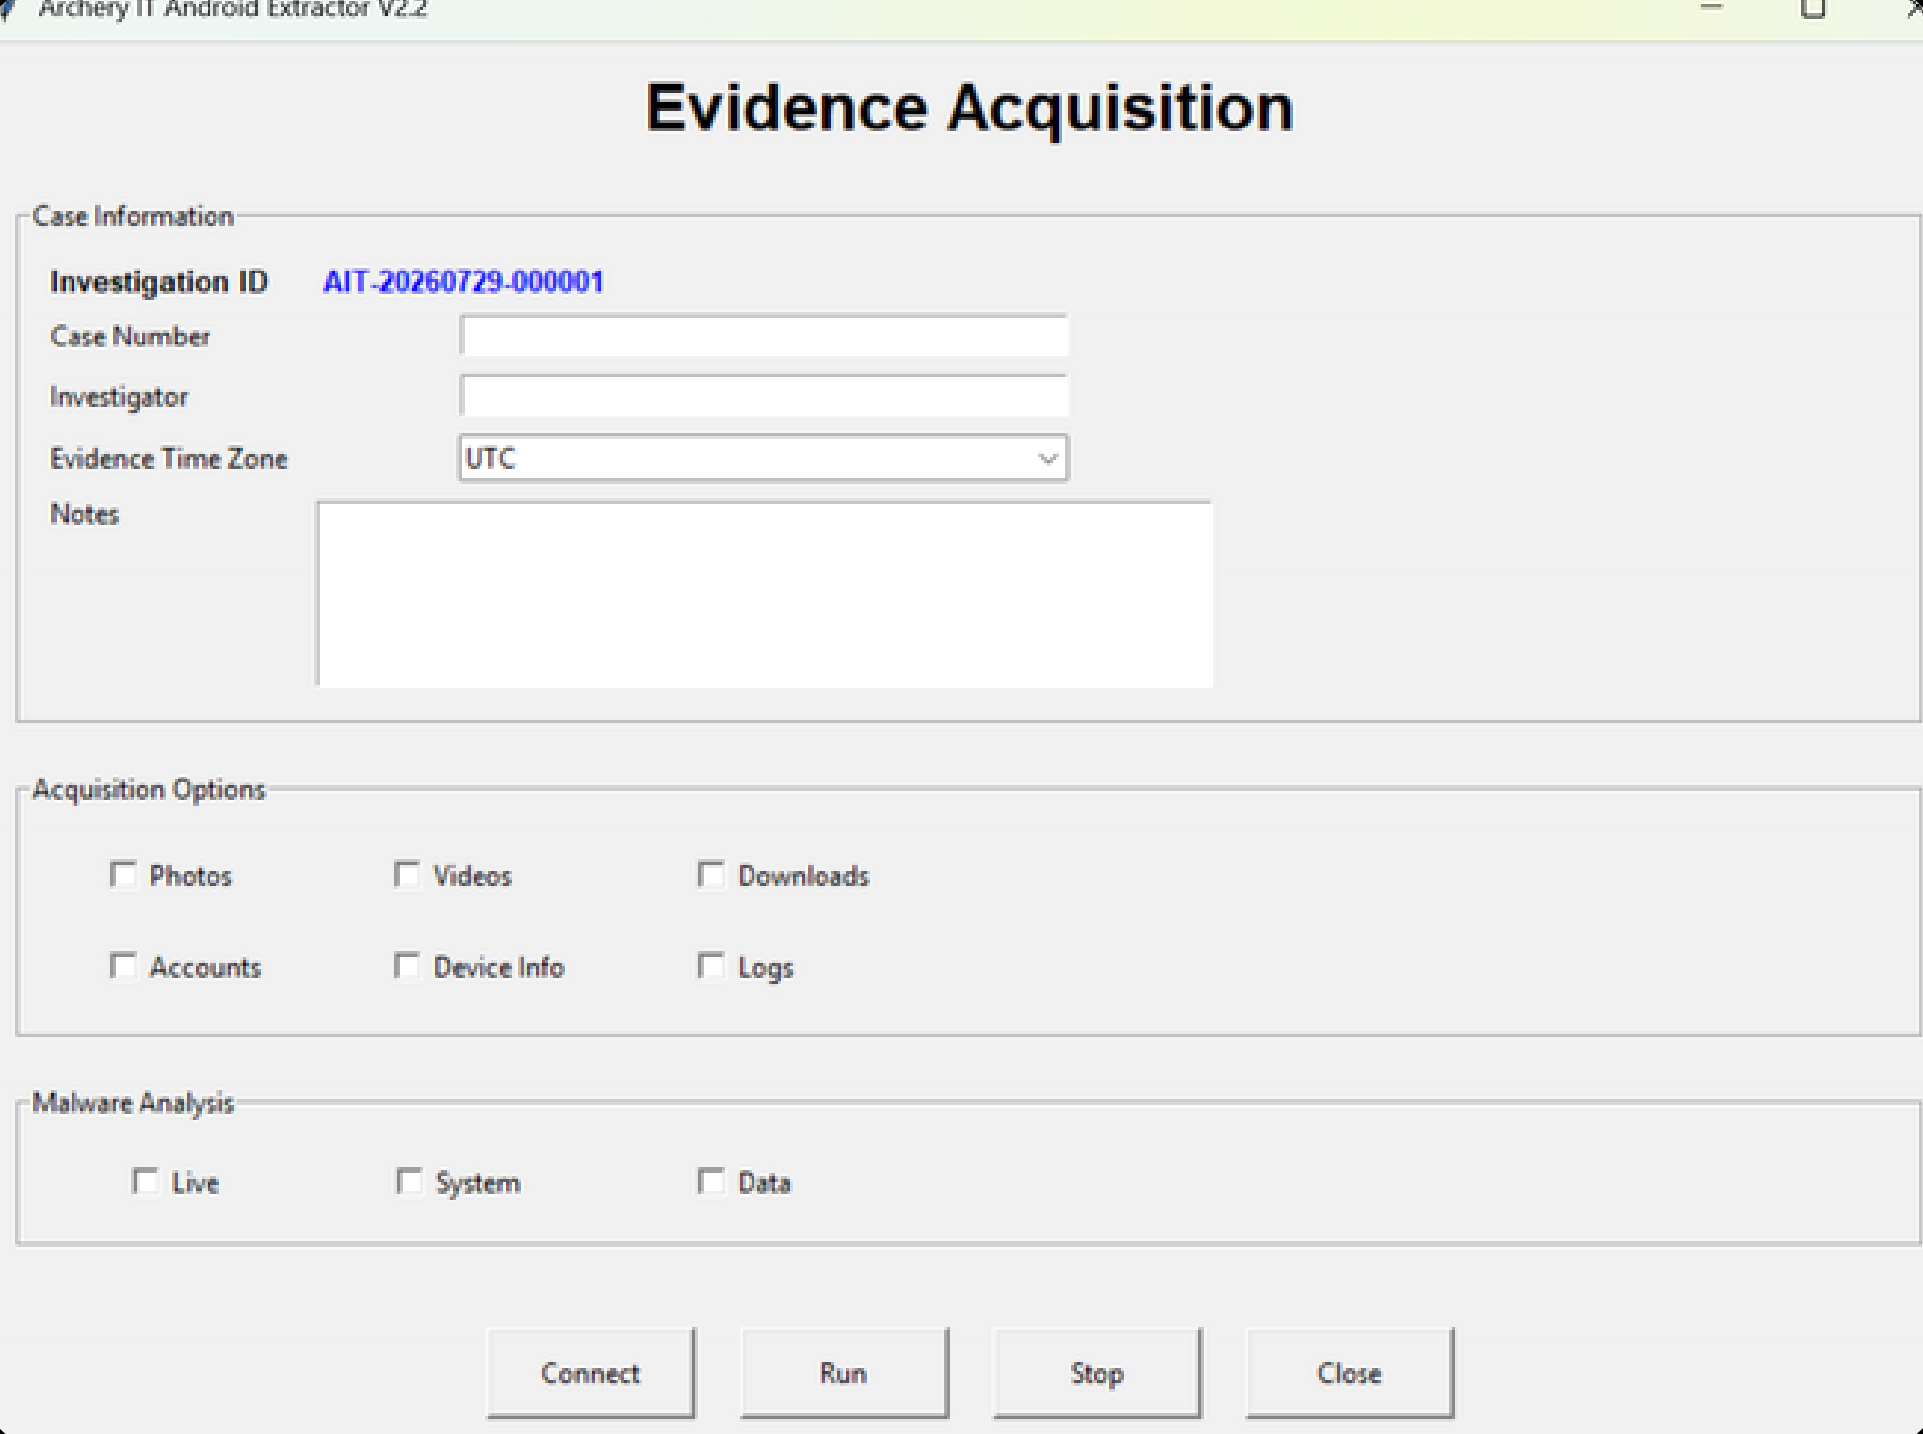Image resolution: width=1923 pixels, height=1434 pixels.
Task: Click the Evidence Time Zone label
Action: 169,459
